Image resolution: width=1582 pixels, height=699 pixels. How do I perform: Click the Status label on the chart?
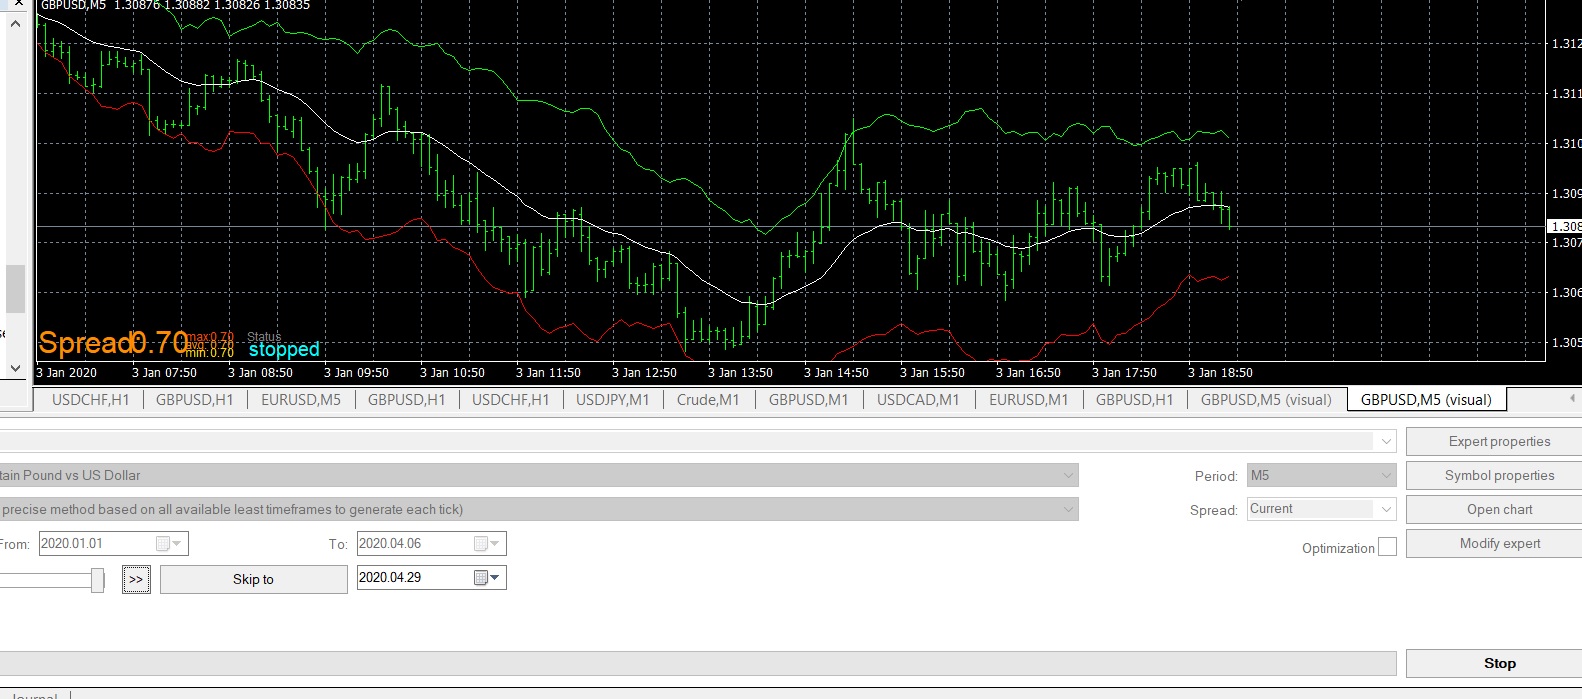pyautogui.click(x=264, y=336)
